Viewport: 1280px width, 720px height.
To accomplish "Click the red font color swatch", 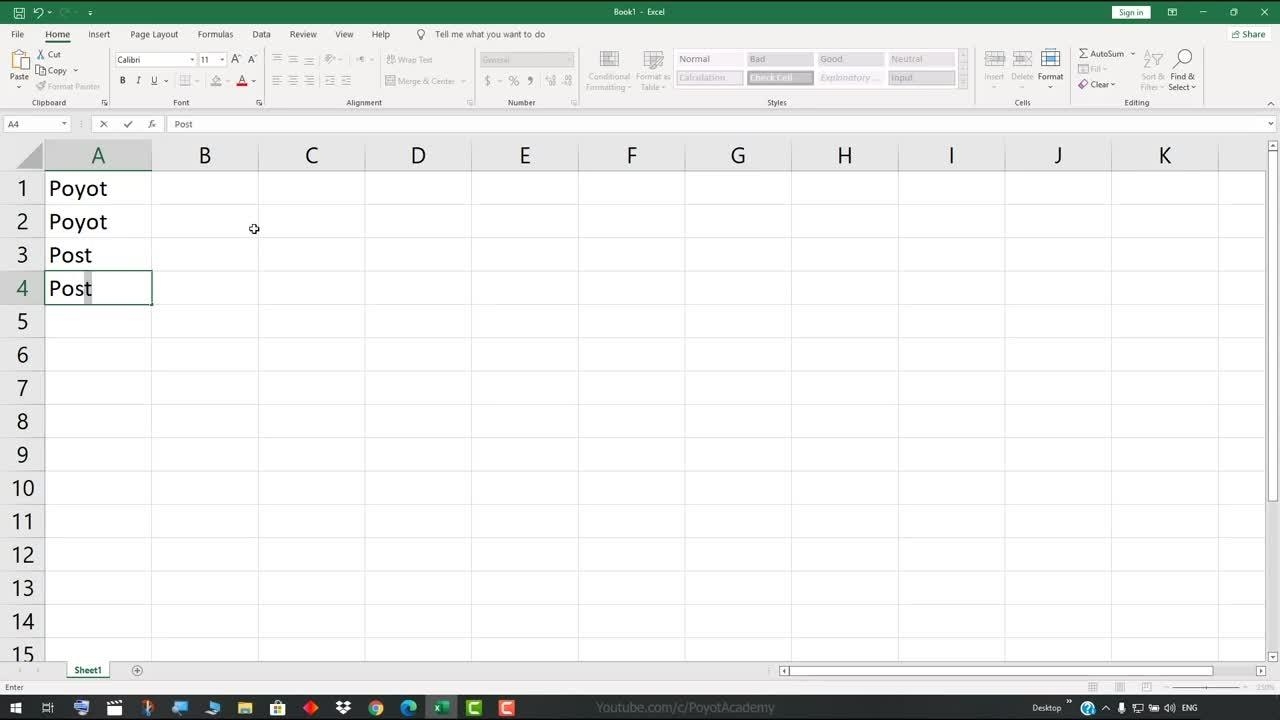I will point(241,81).
